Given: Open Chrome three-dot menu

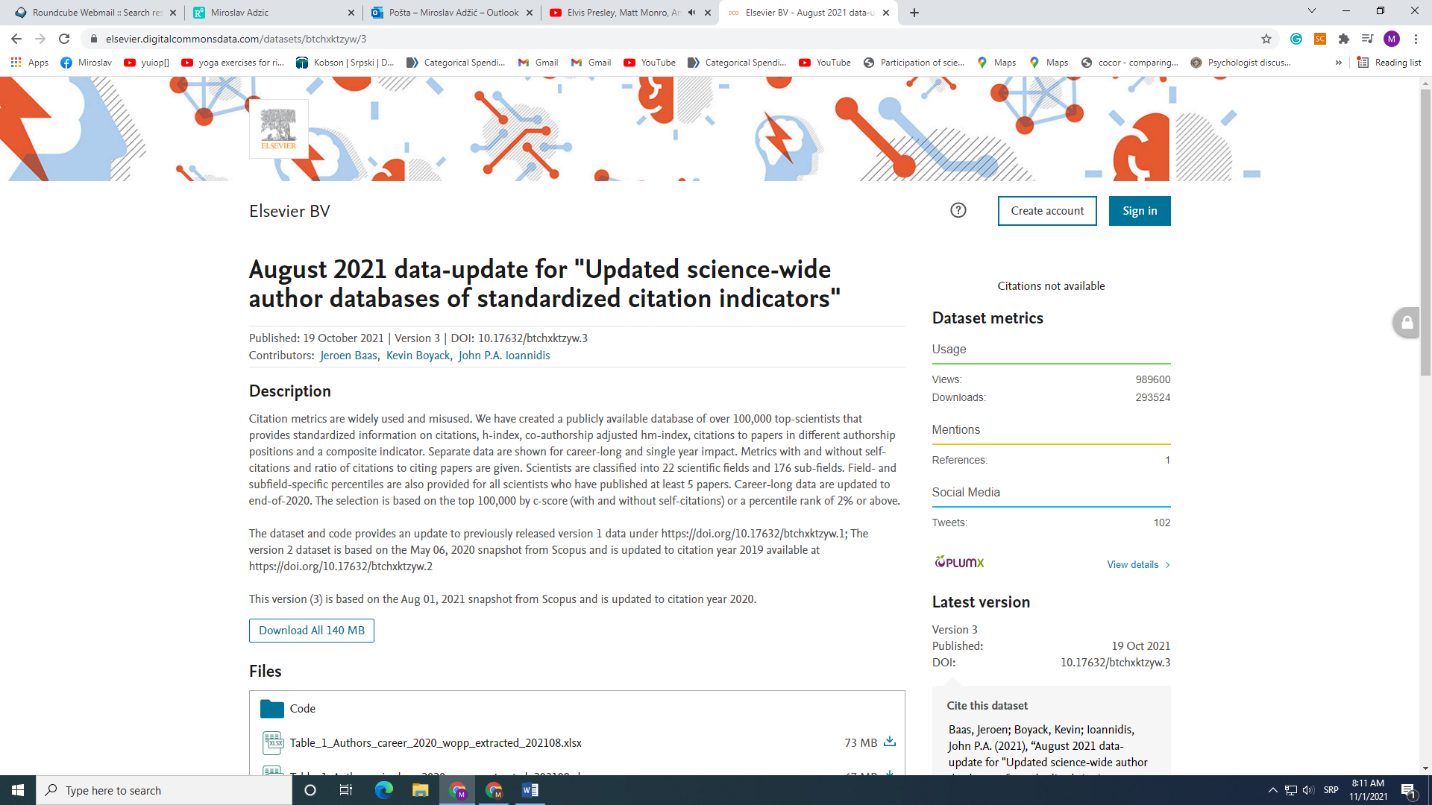Looking at the screenshot, I should [x=1416, y=39].
